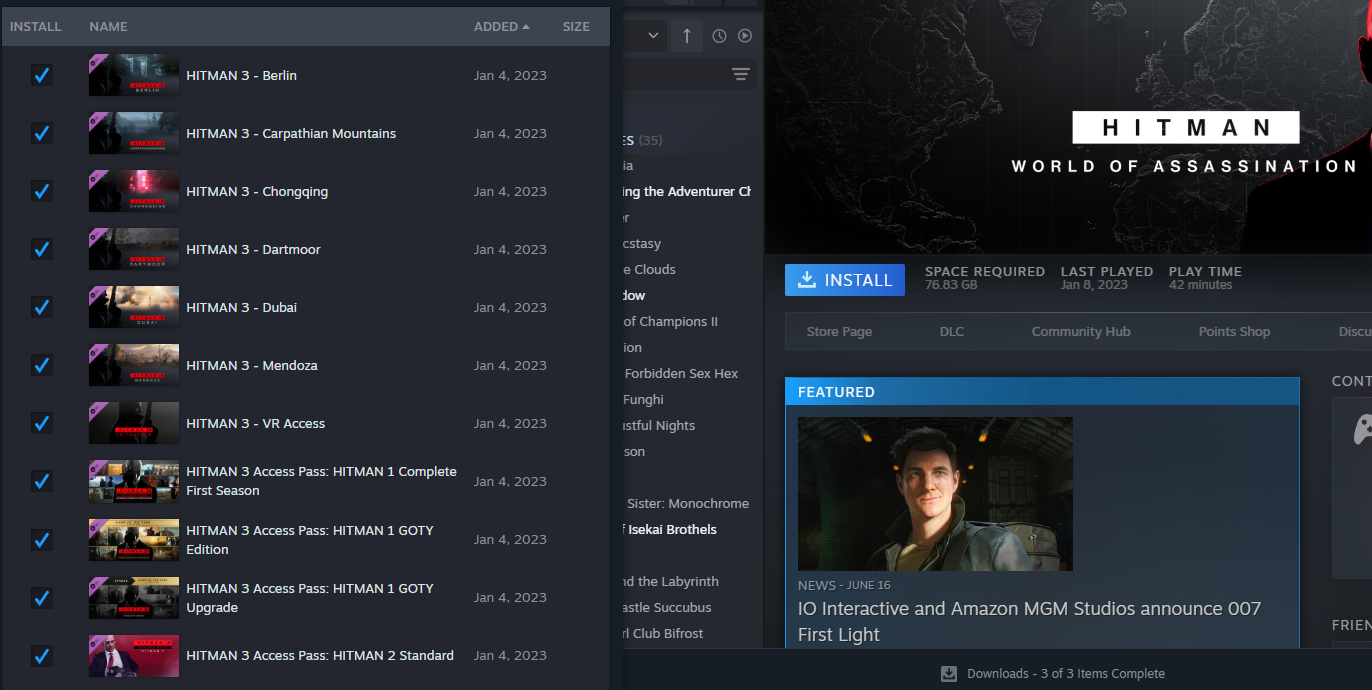Open the featured 007 First Light news image
The width and height of the screenshot is (1372, 690).
point(935,494)
